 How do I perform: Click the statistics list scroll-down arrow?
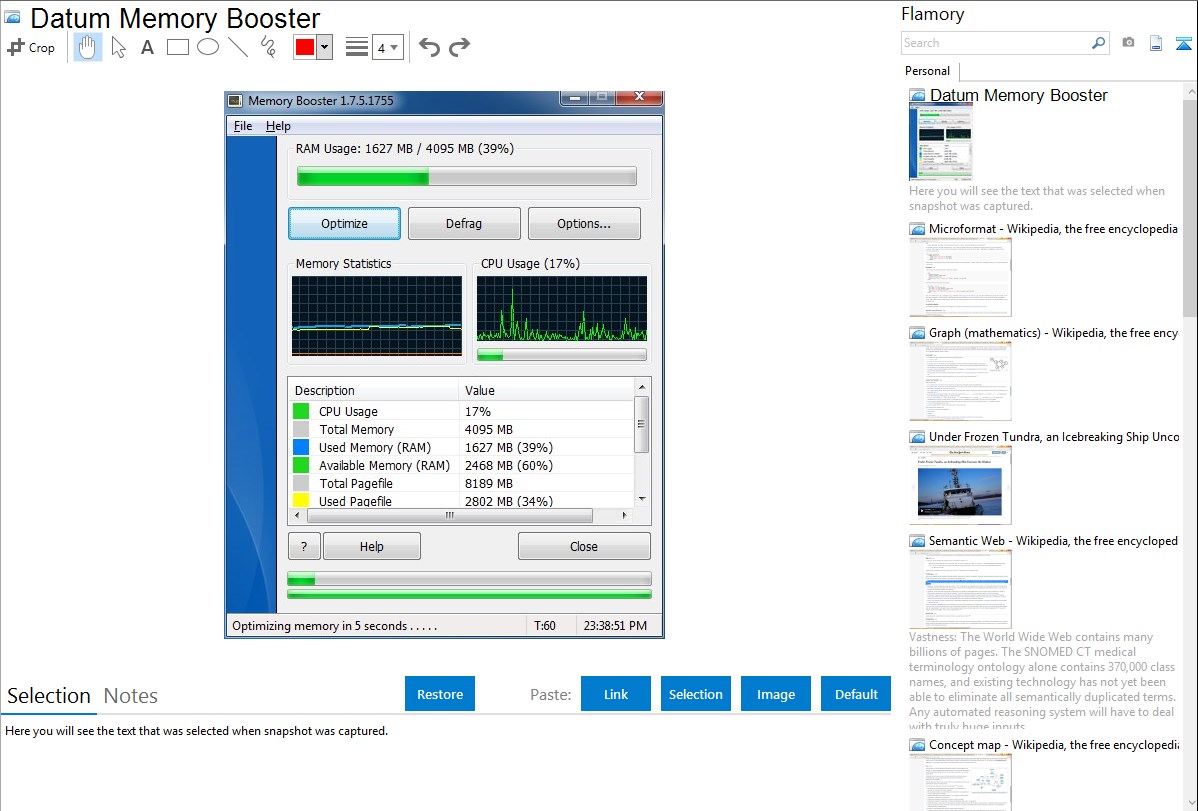tap(642, 498)
